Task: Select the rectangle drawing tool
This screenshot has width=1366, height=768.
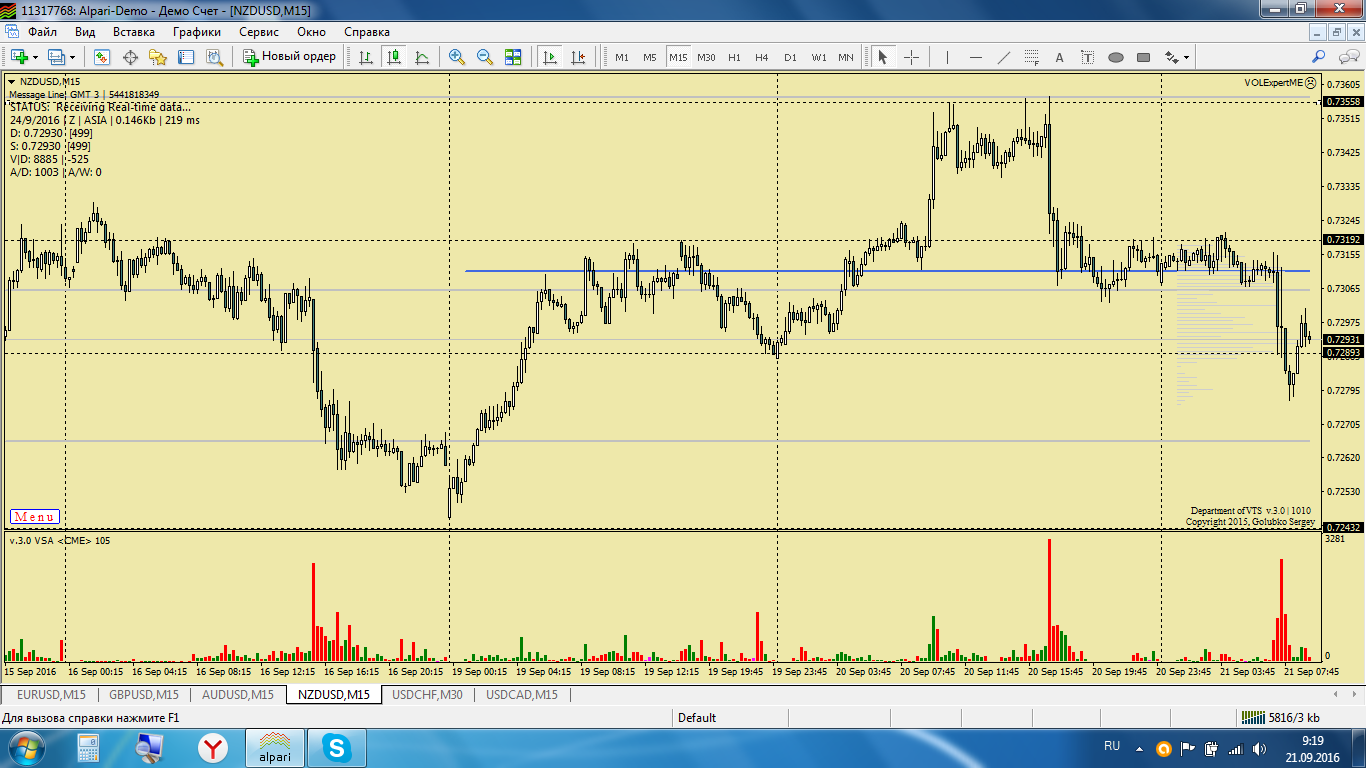Action: 1143,57
